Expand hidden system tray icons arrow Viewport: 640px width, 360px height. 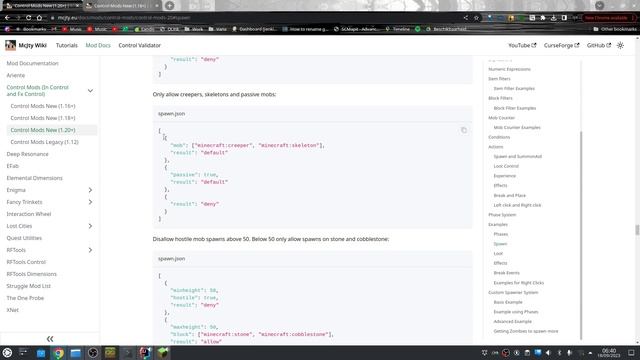(590, 353)
